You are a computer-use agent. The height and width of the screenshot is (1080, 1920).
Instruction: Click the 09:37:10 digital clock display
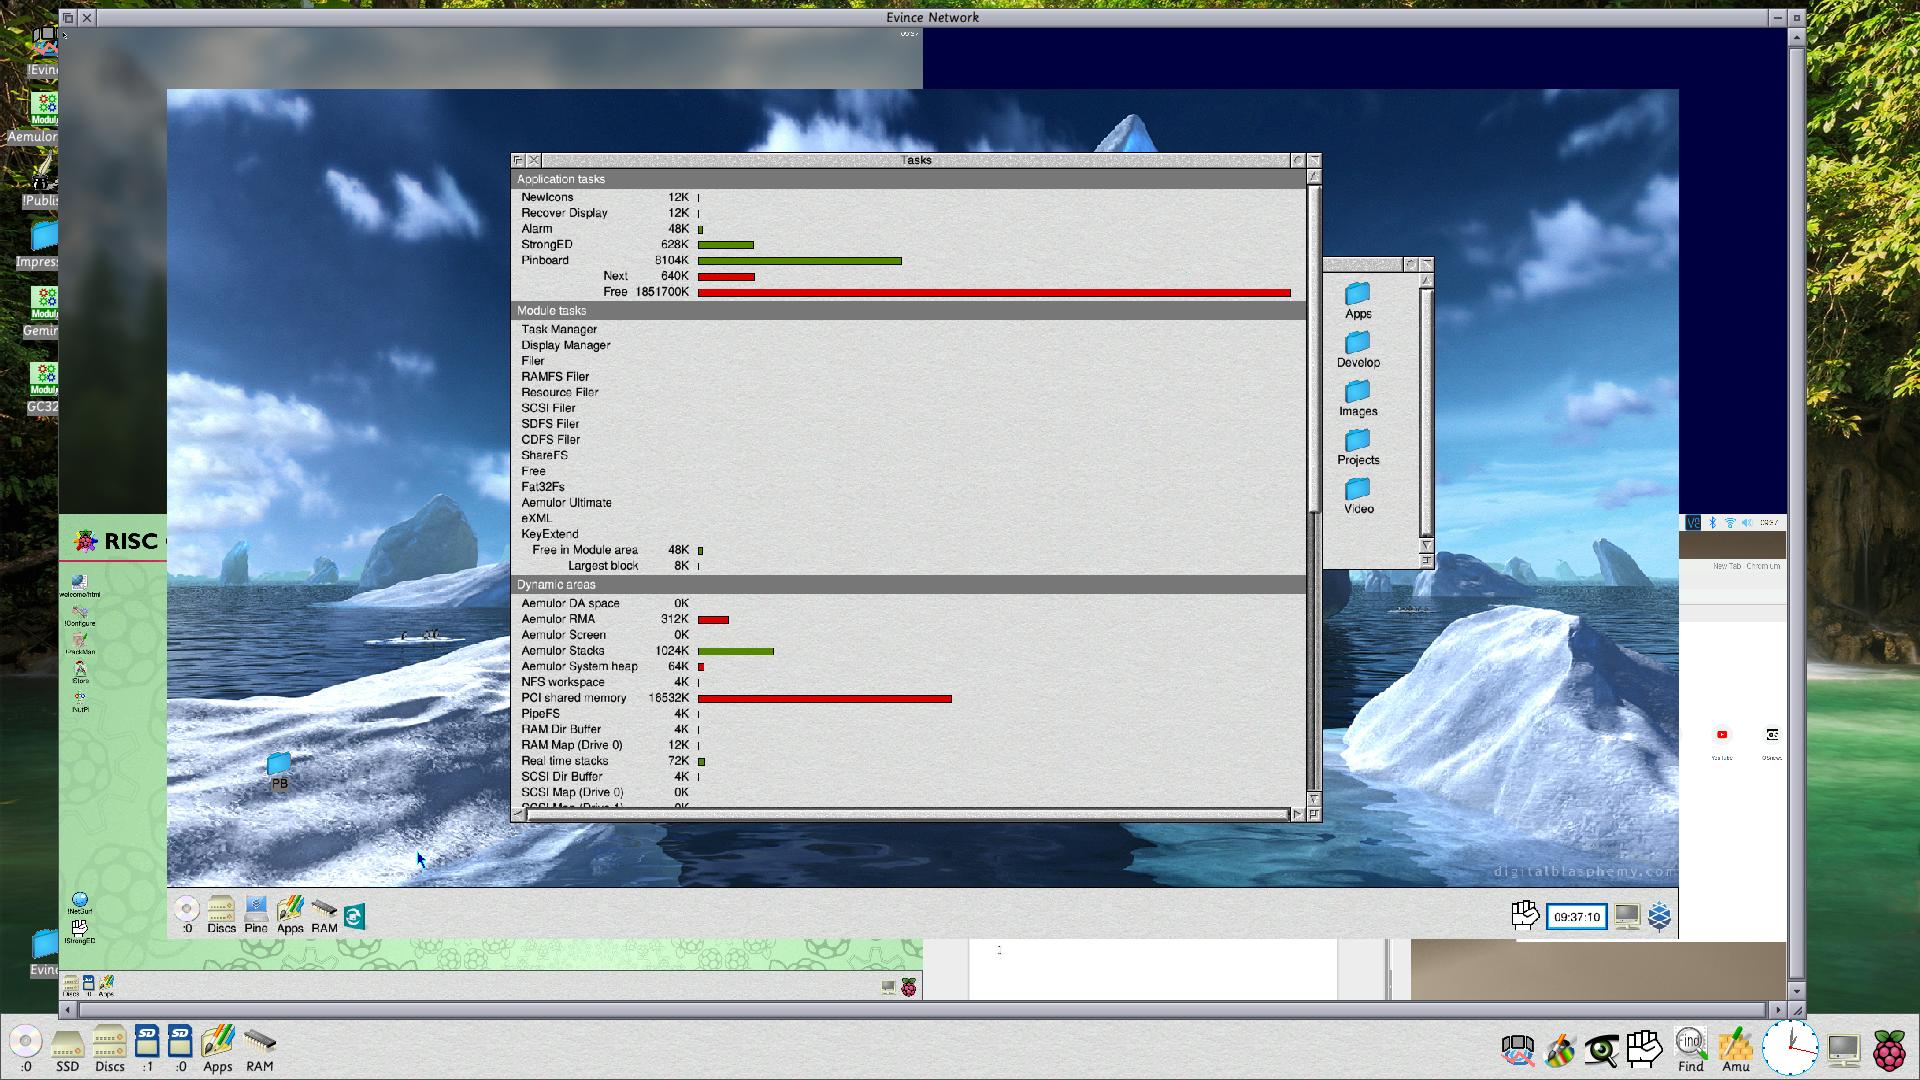coord(1576,917)
